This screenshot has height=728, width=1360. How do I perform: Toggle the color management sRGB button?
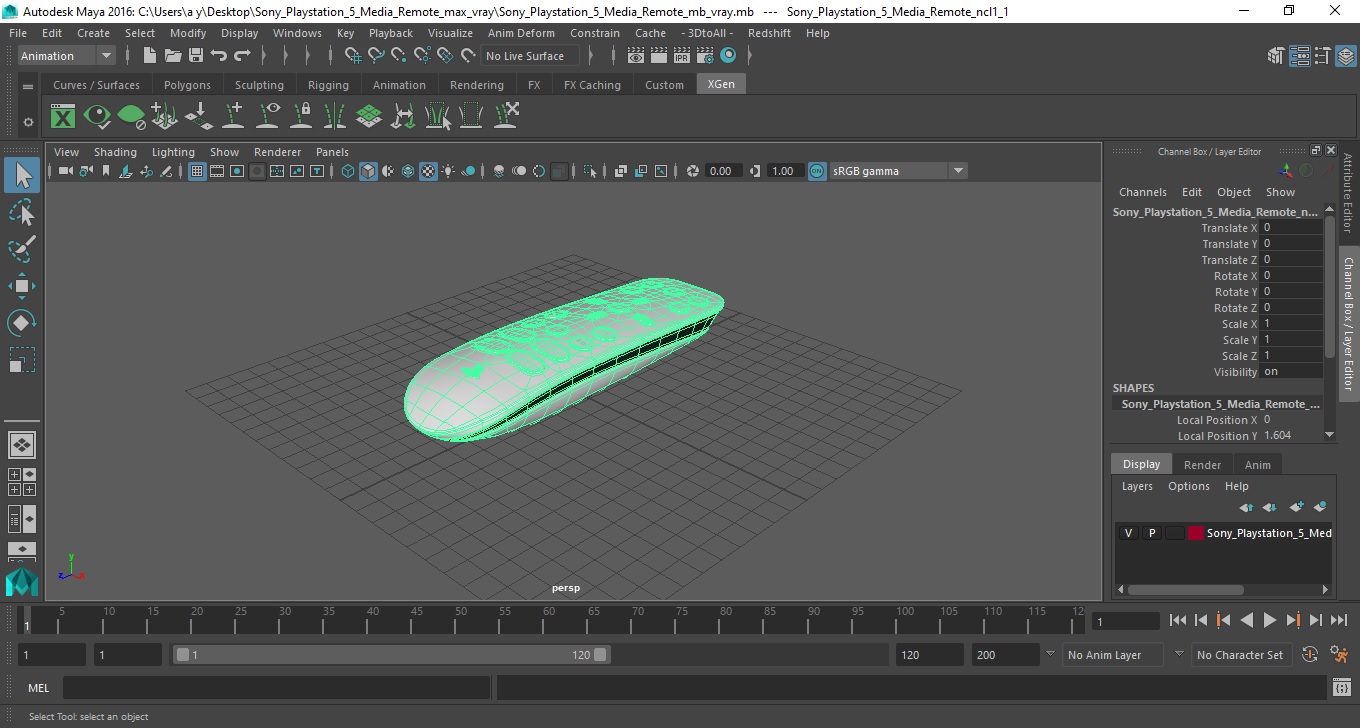pos(817,171)
